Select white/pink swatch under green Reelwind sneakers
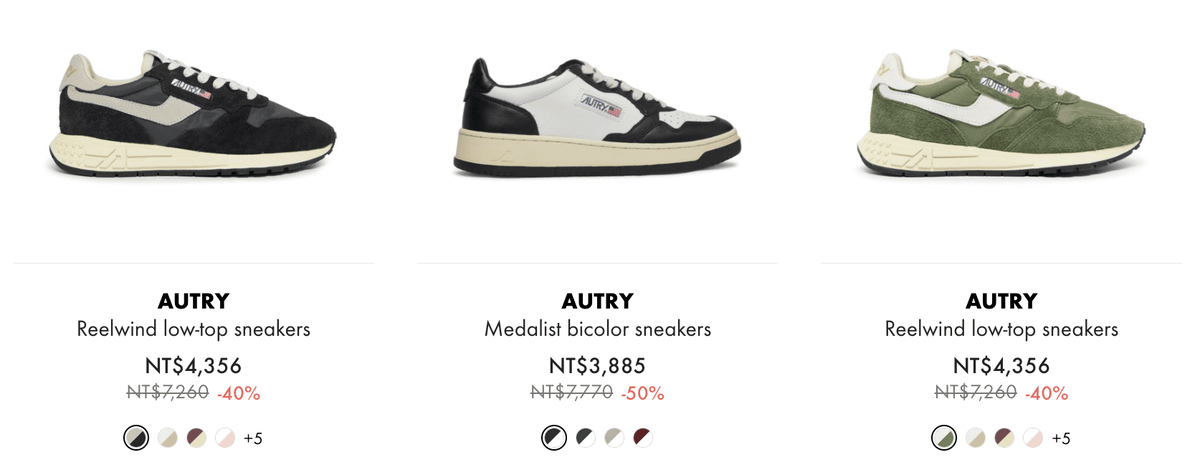 (1033, 438)
